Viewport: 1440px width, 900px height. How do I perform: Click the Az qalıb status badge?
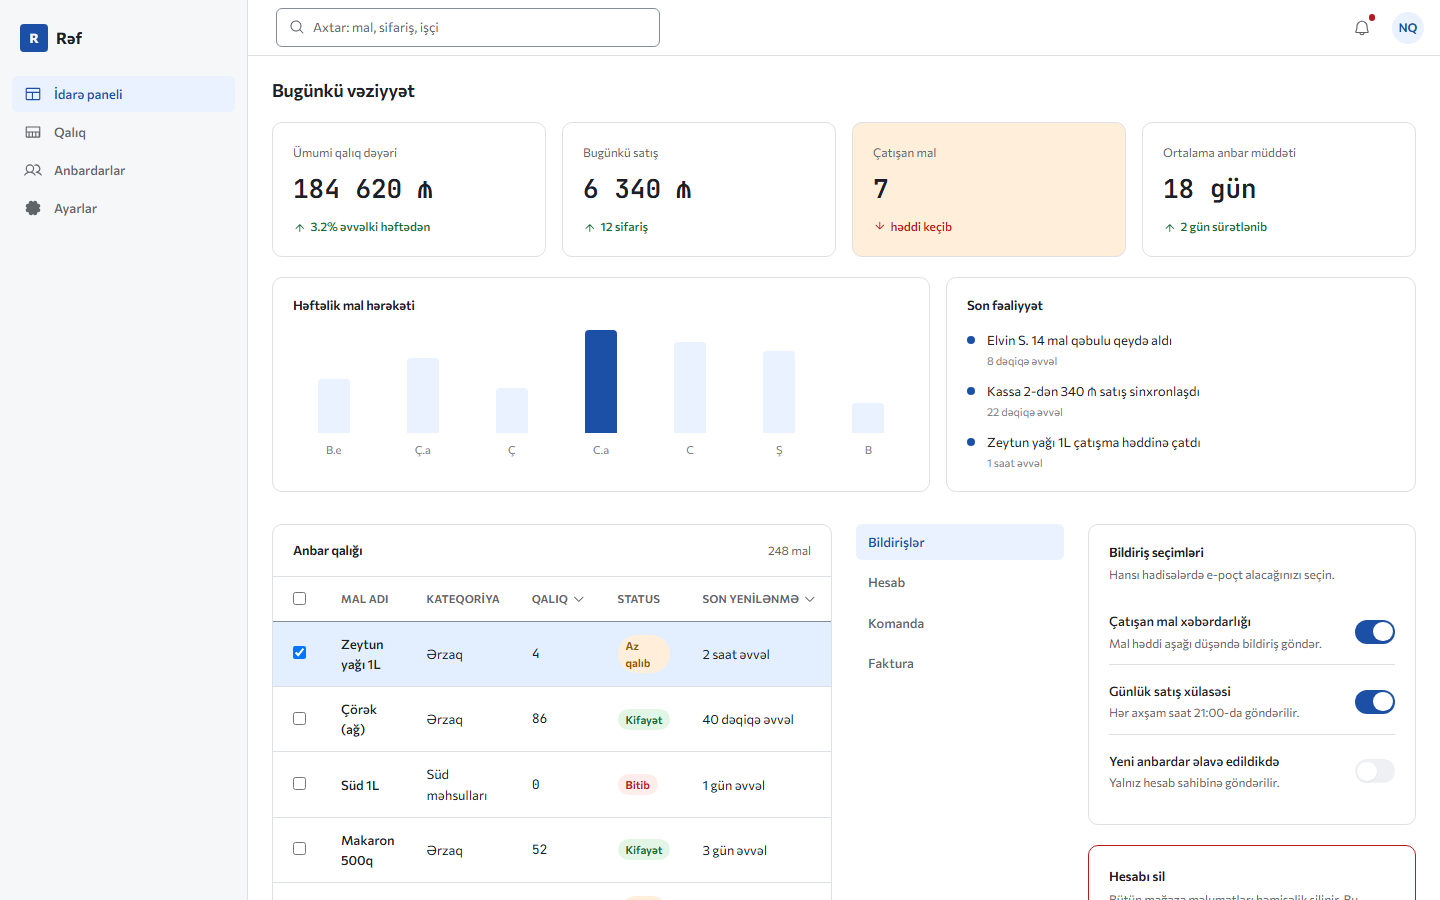point(643,654)
